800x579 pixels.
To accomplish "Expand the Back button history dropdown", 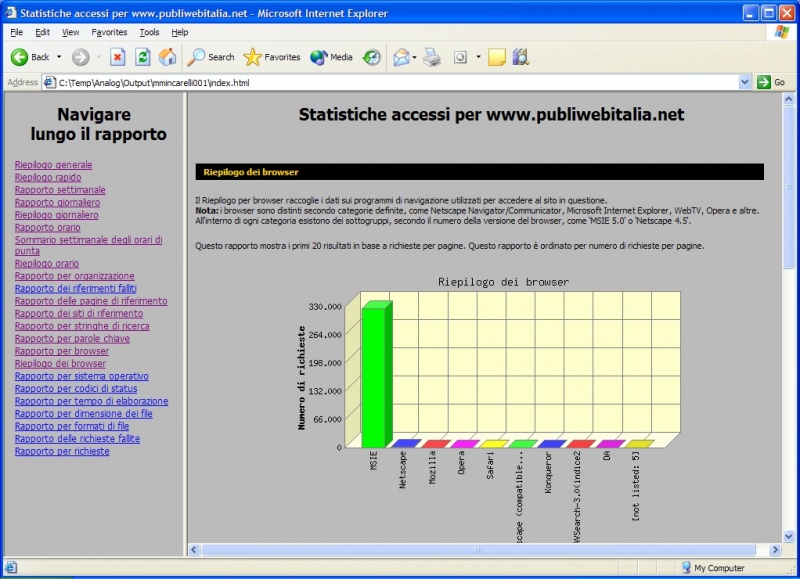I will (x=60, y=57).
